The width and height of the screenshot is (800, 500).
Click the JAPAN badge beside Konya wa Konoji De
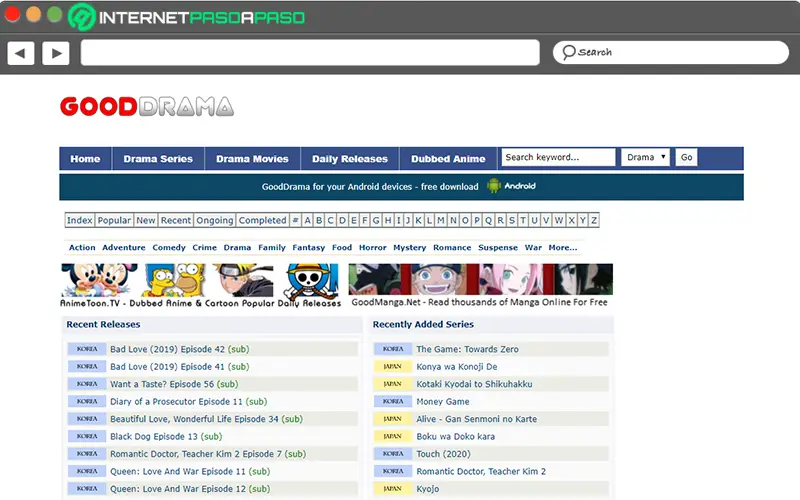click(392, 366)
